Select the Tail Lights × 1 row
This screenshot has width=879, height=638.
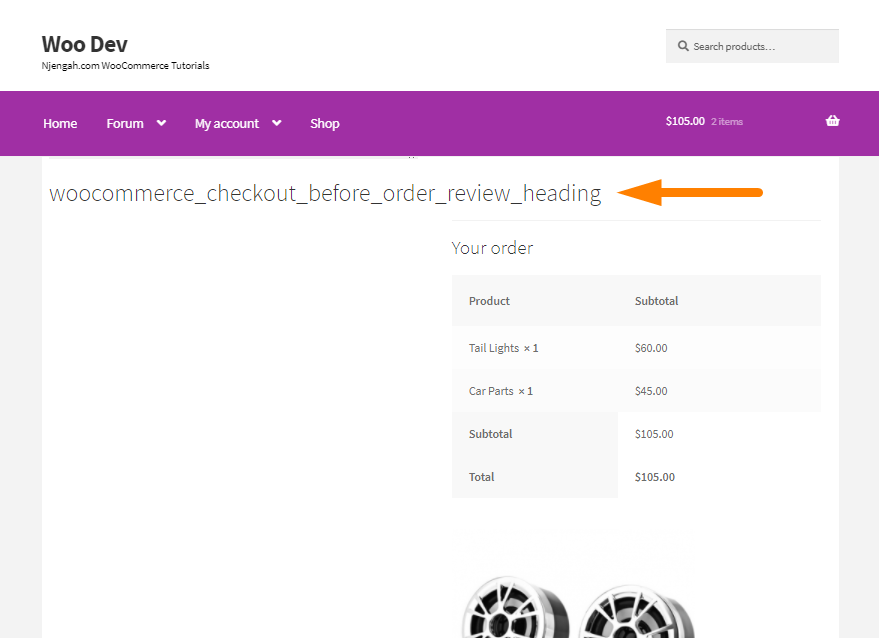(636, 348)
